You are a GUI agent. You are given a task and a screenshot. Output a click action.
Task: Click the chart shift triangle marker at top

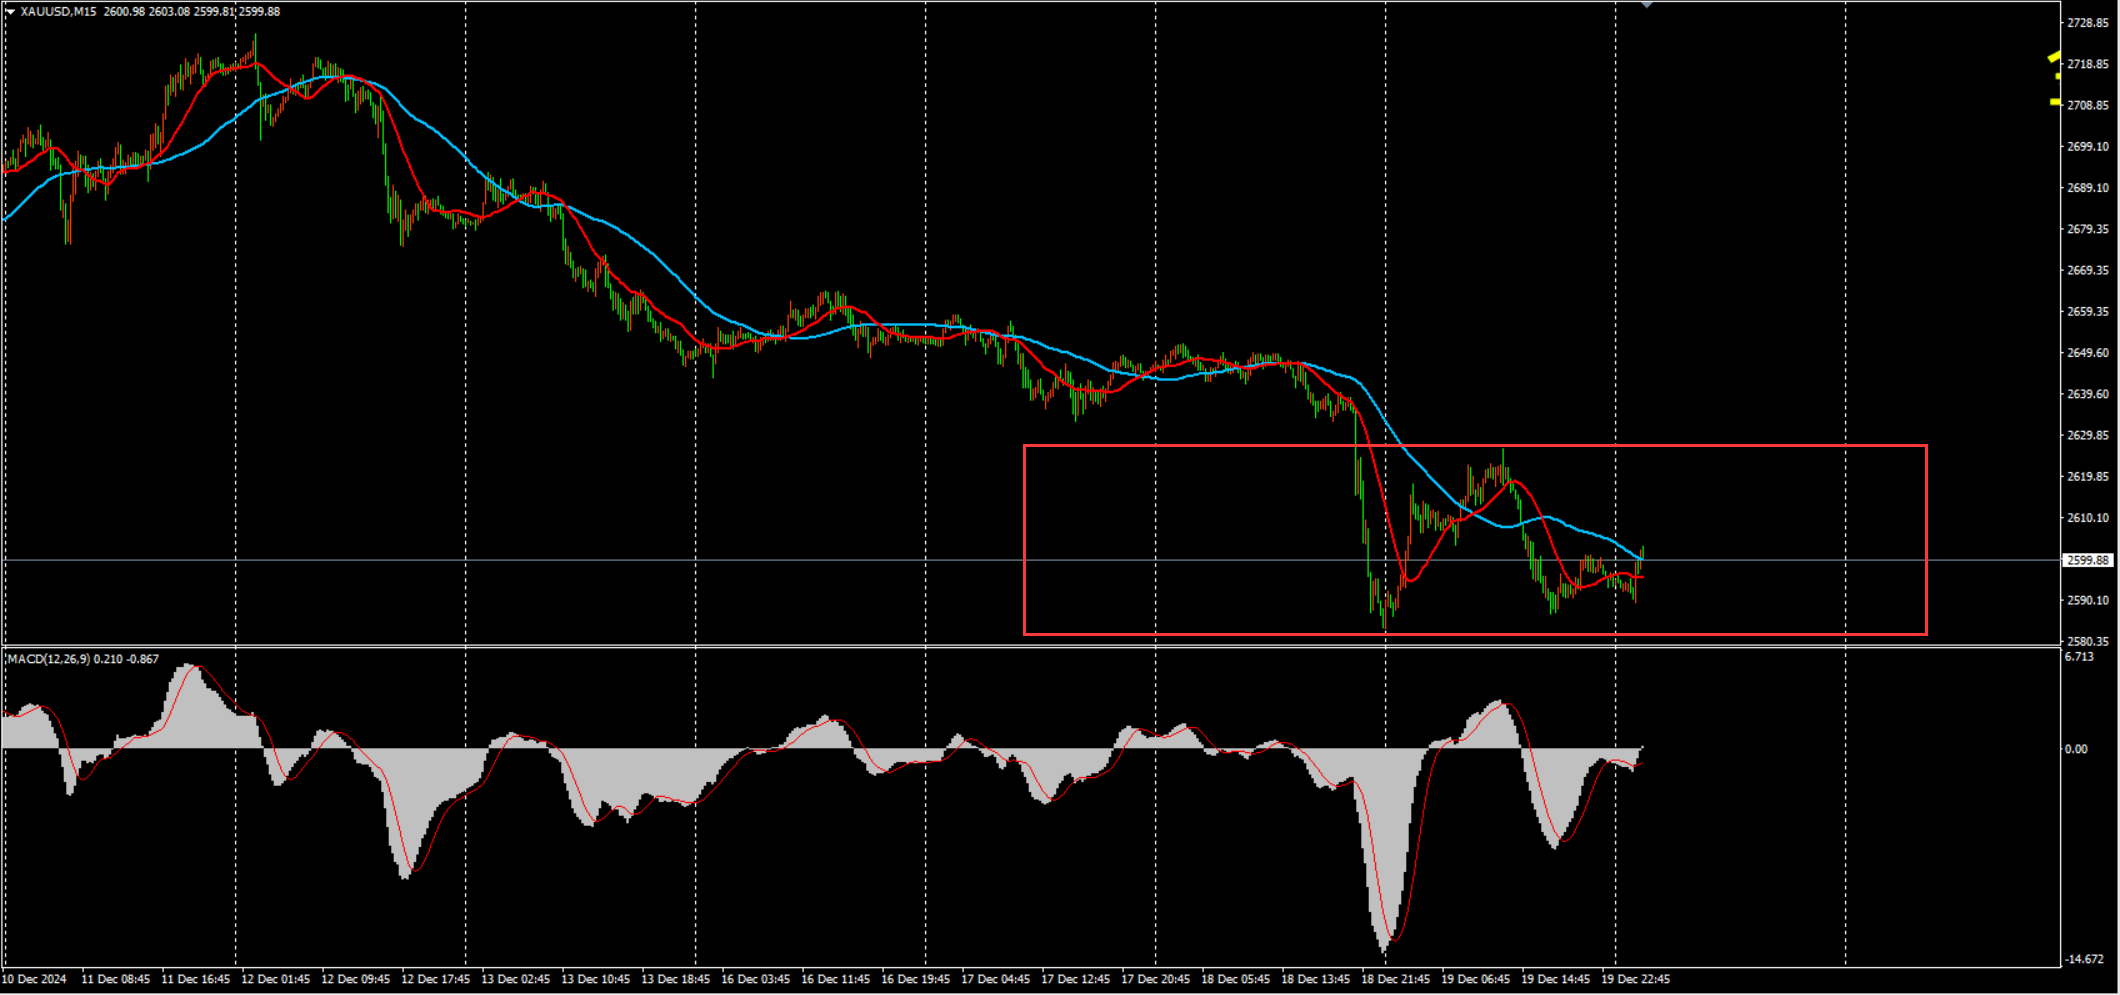(1646, 5)
